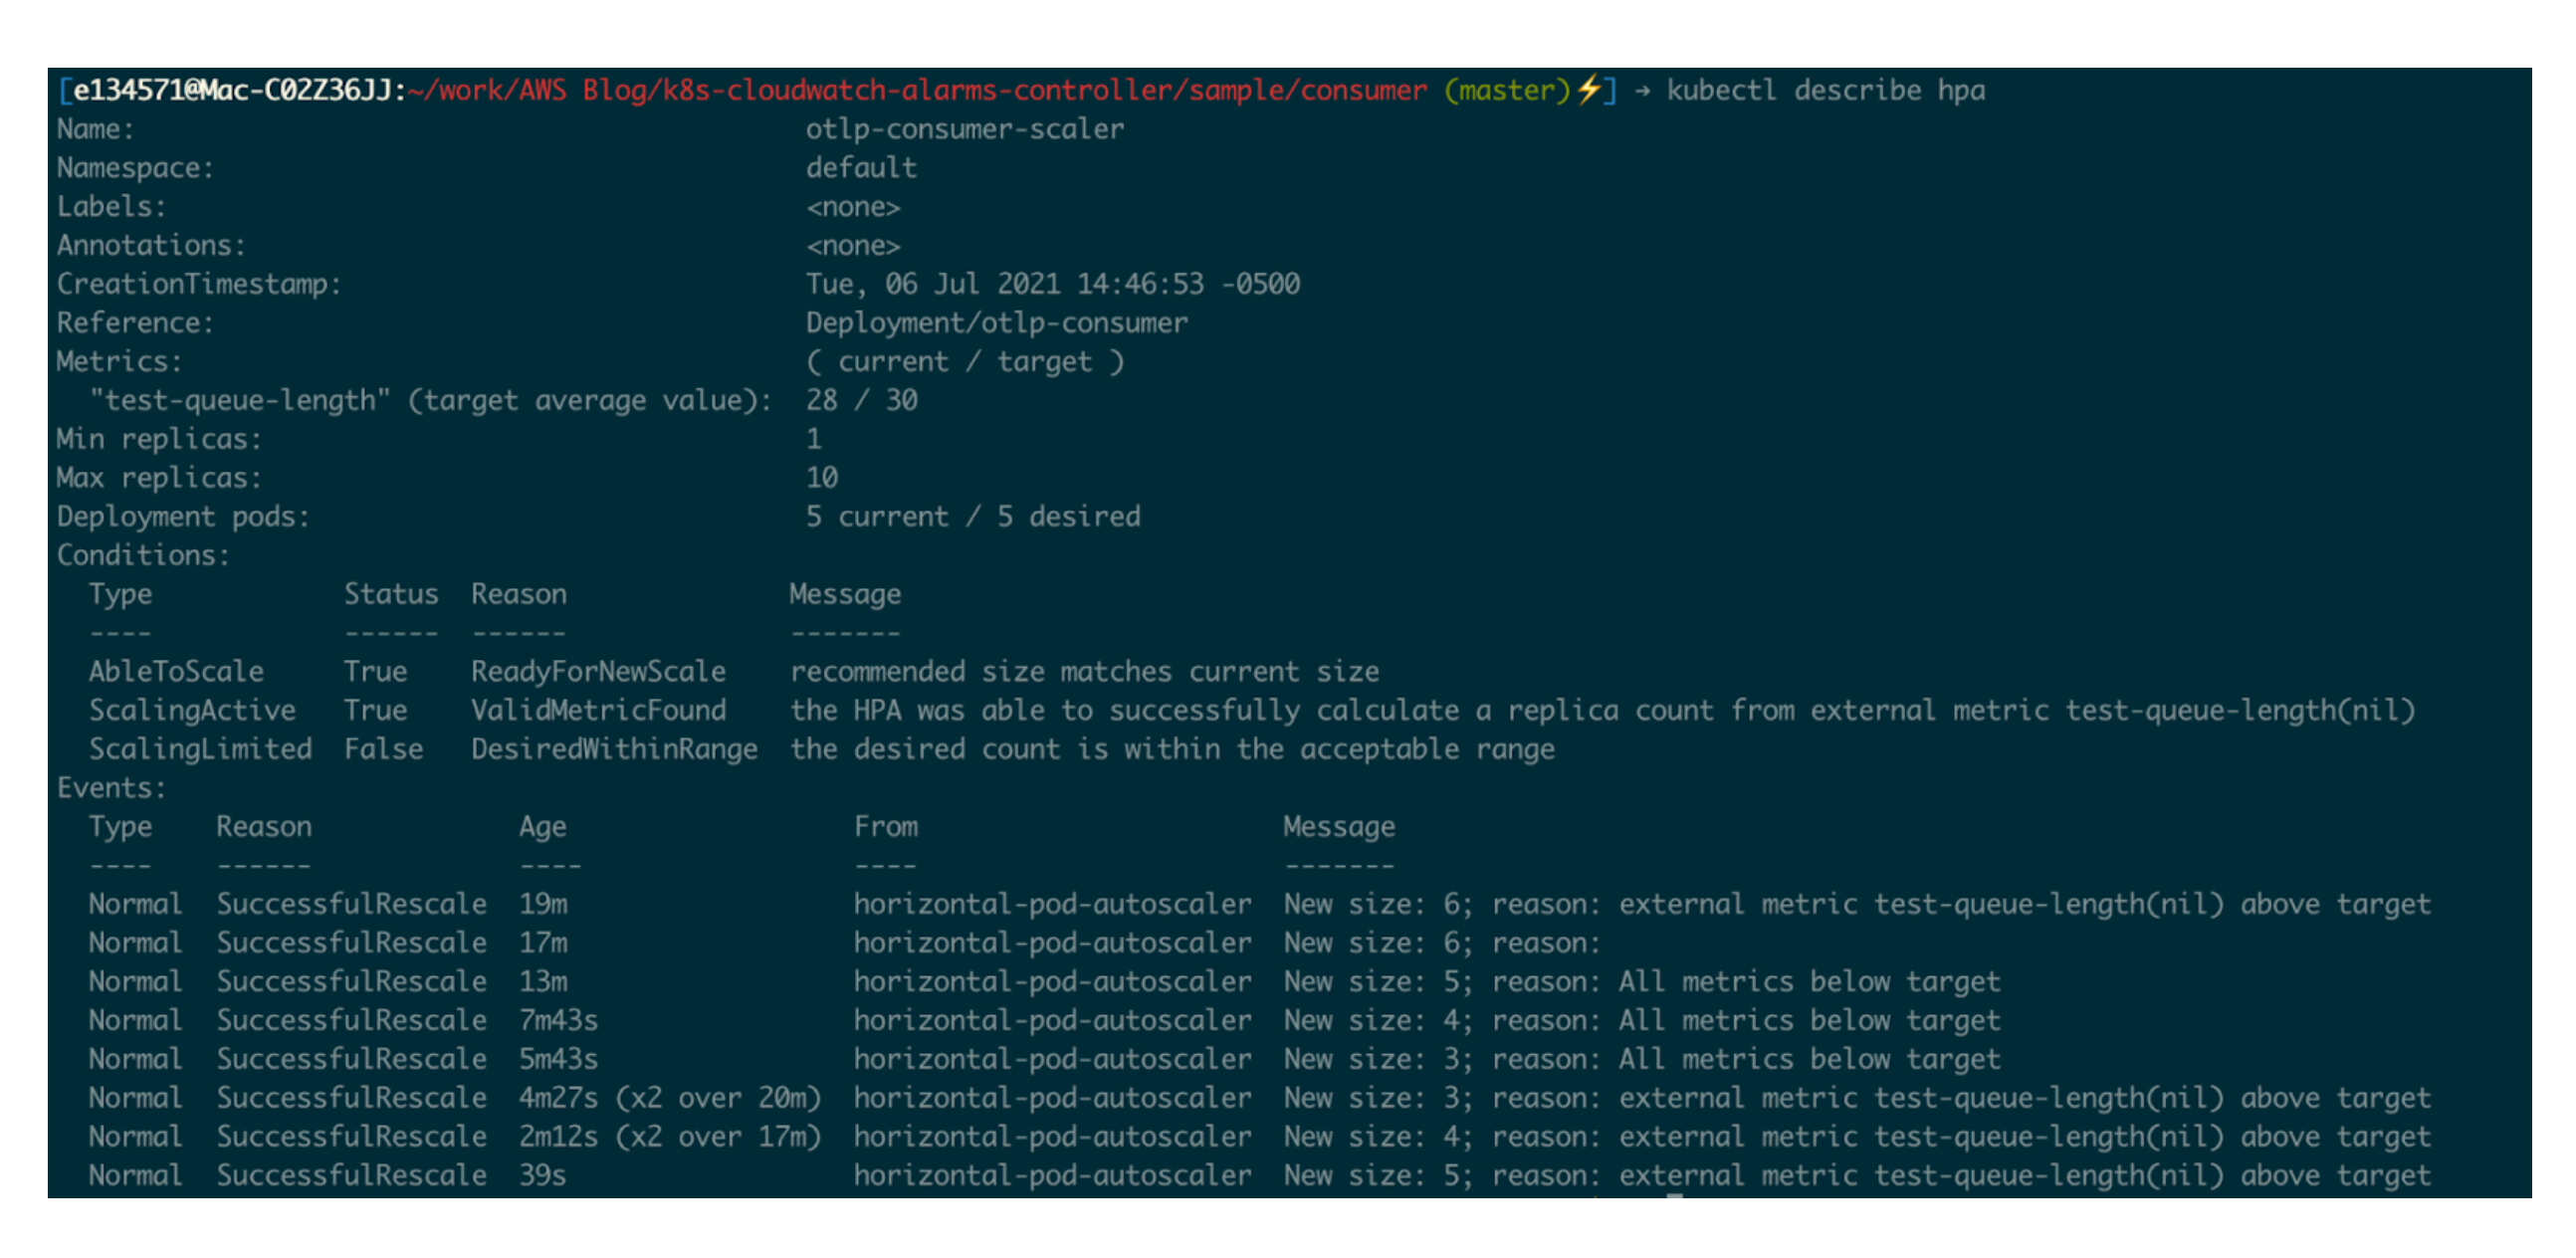2576x1258 pixels.
Task: Click the arrow prompt symbol
Action: pos(1642,91)
